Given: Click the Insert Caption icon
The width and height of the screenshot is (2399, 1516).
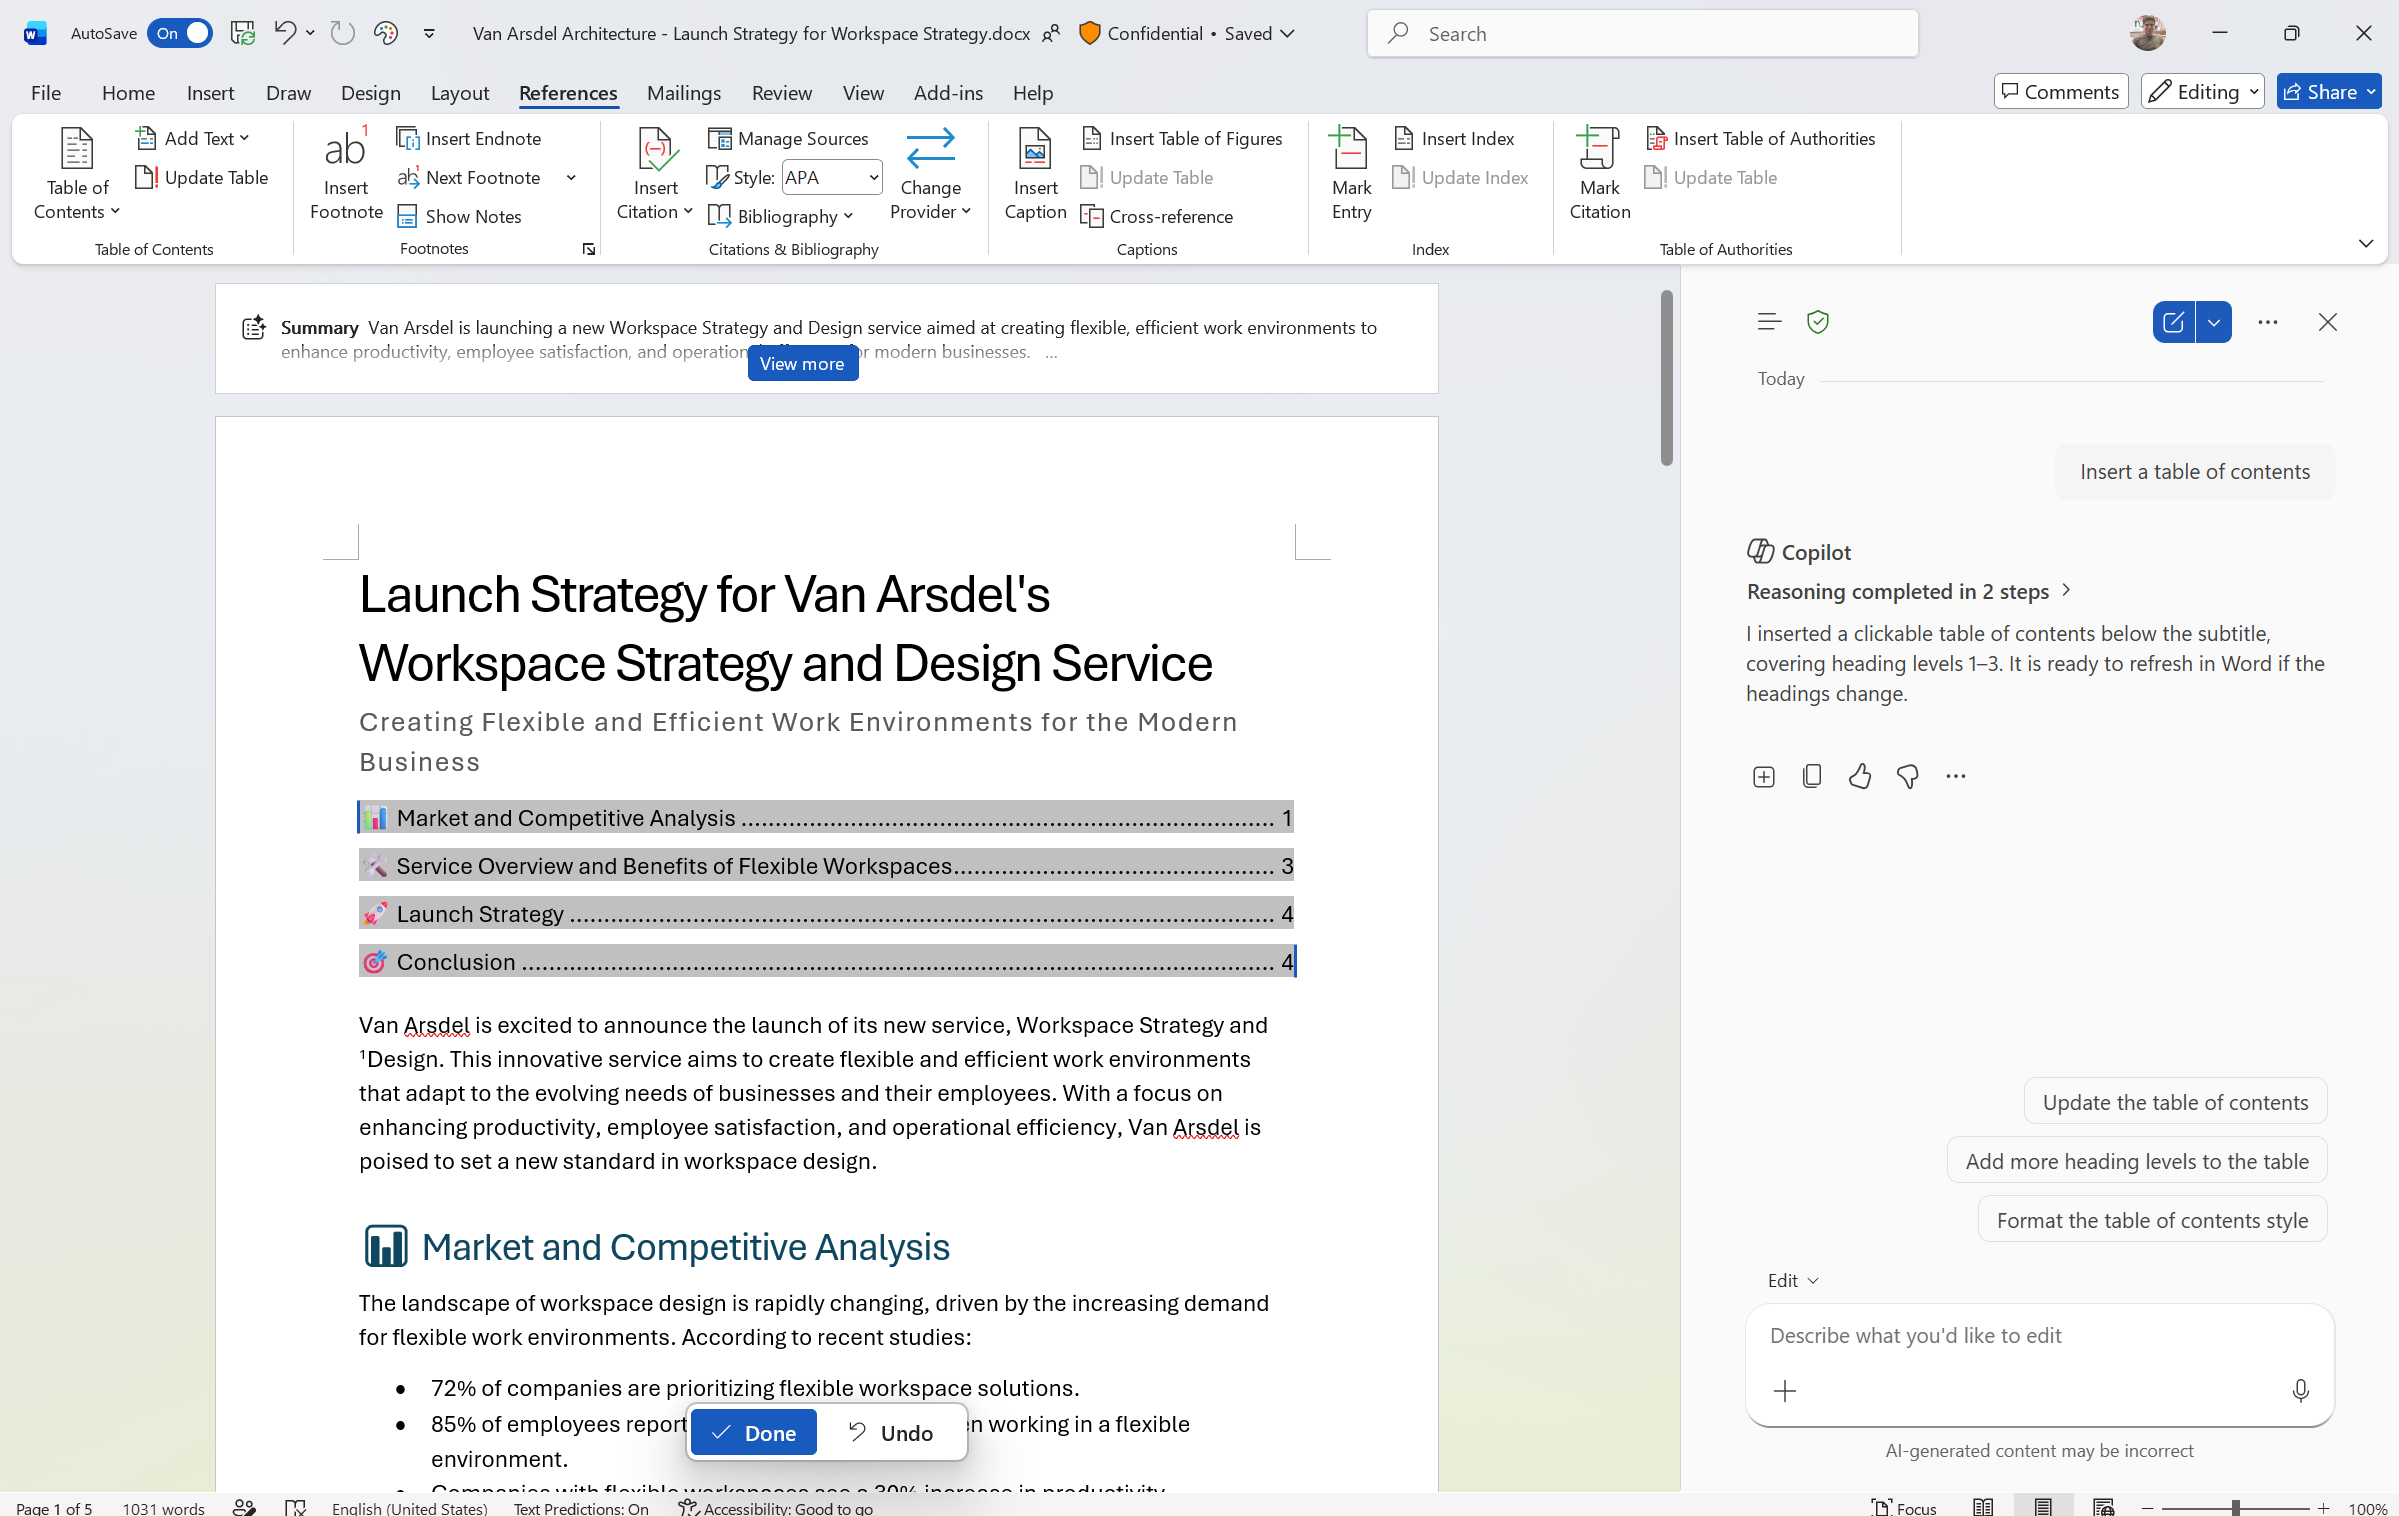Looking at the screenshot, I should click(1035, 148).
